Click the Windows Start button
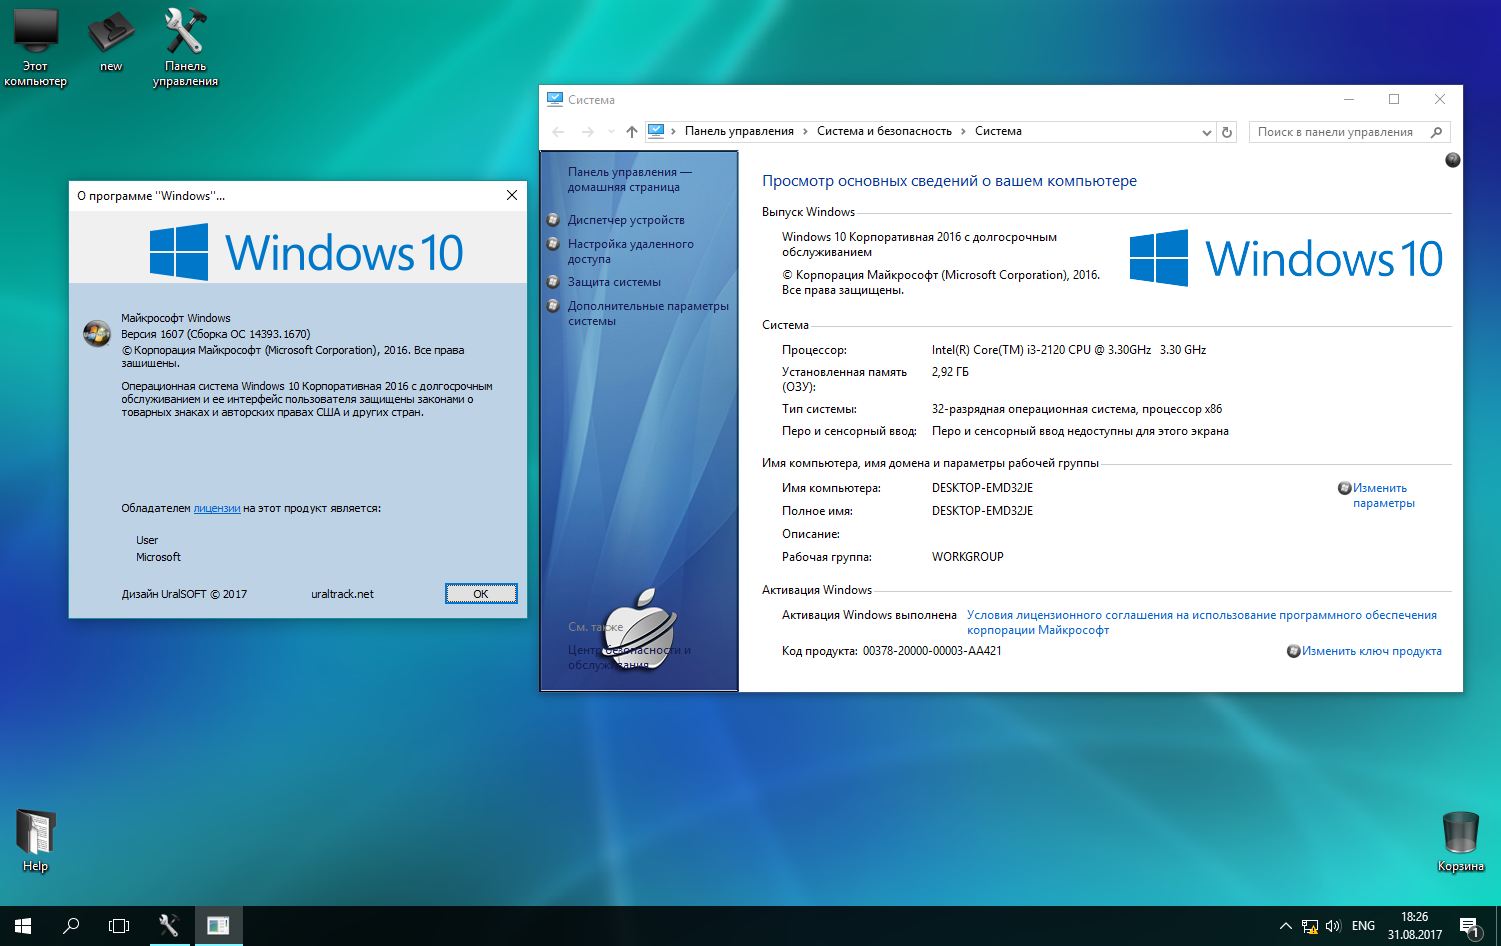The height and width of the screenshot is (946, 1501). 23,926
